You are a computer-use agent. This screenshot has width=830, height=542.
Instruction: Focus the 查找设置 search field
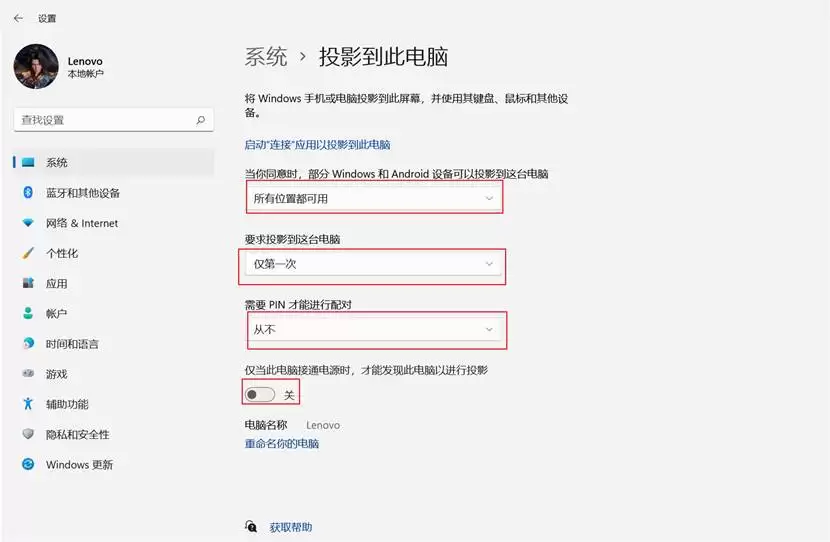tap(114, 120)
